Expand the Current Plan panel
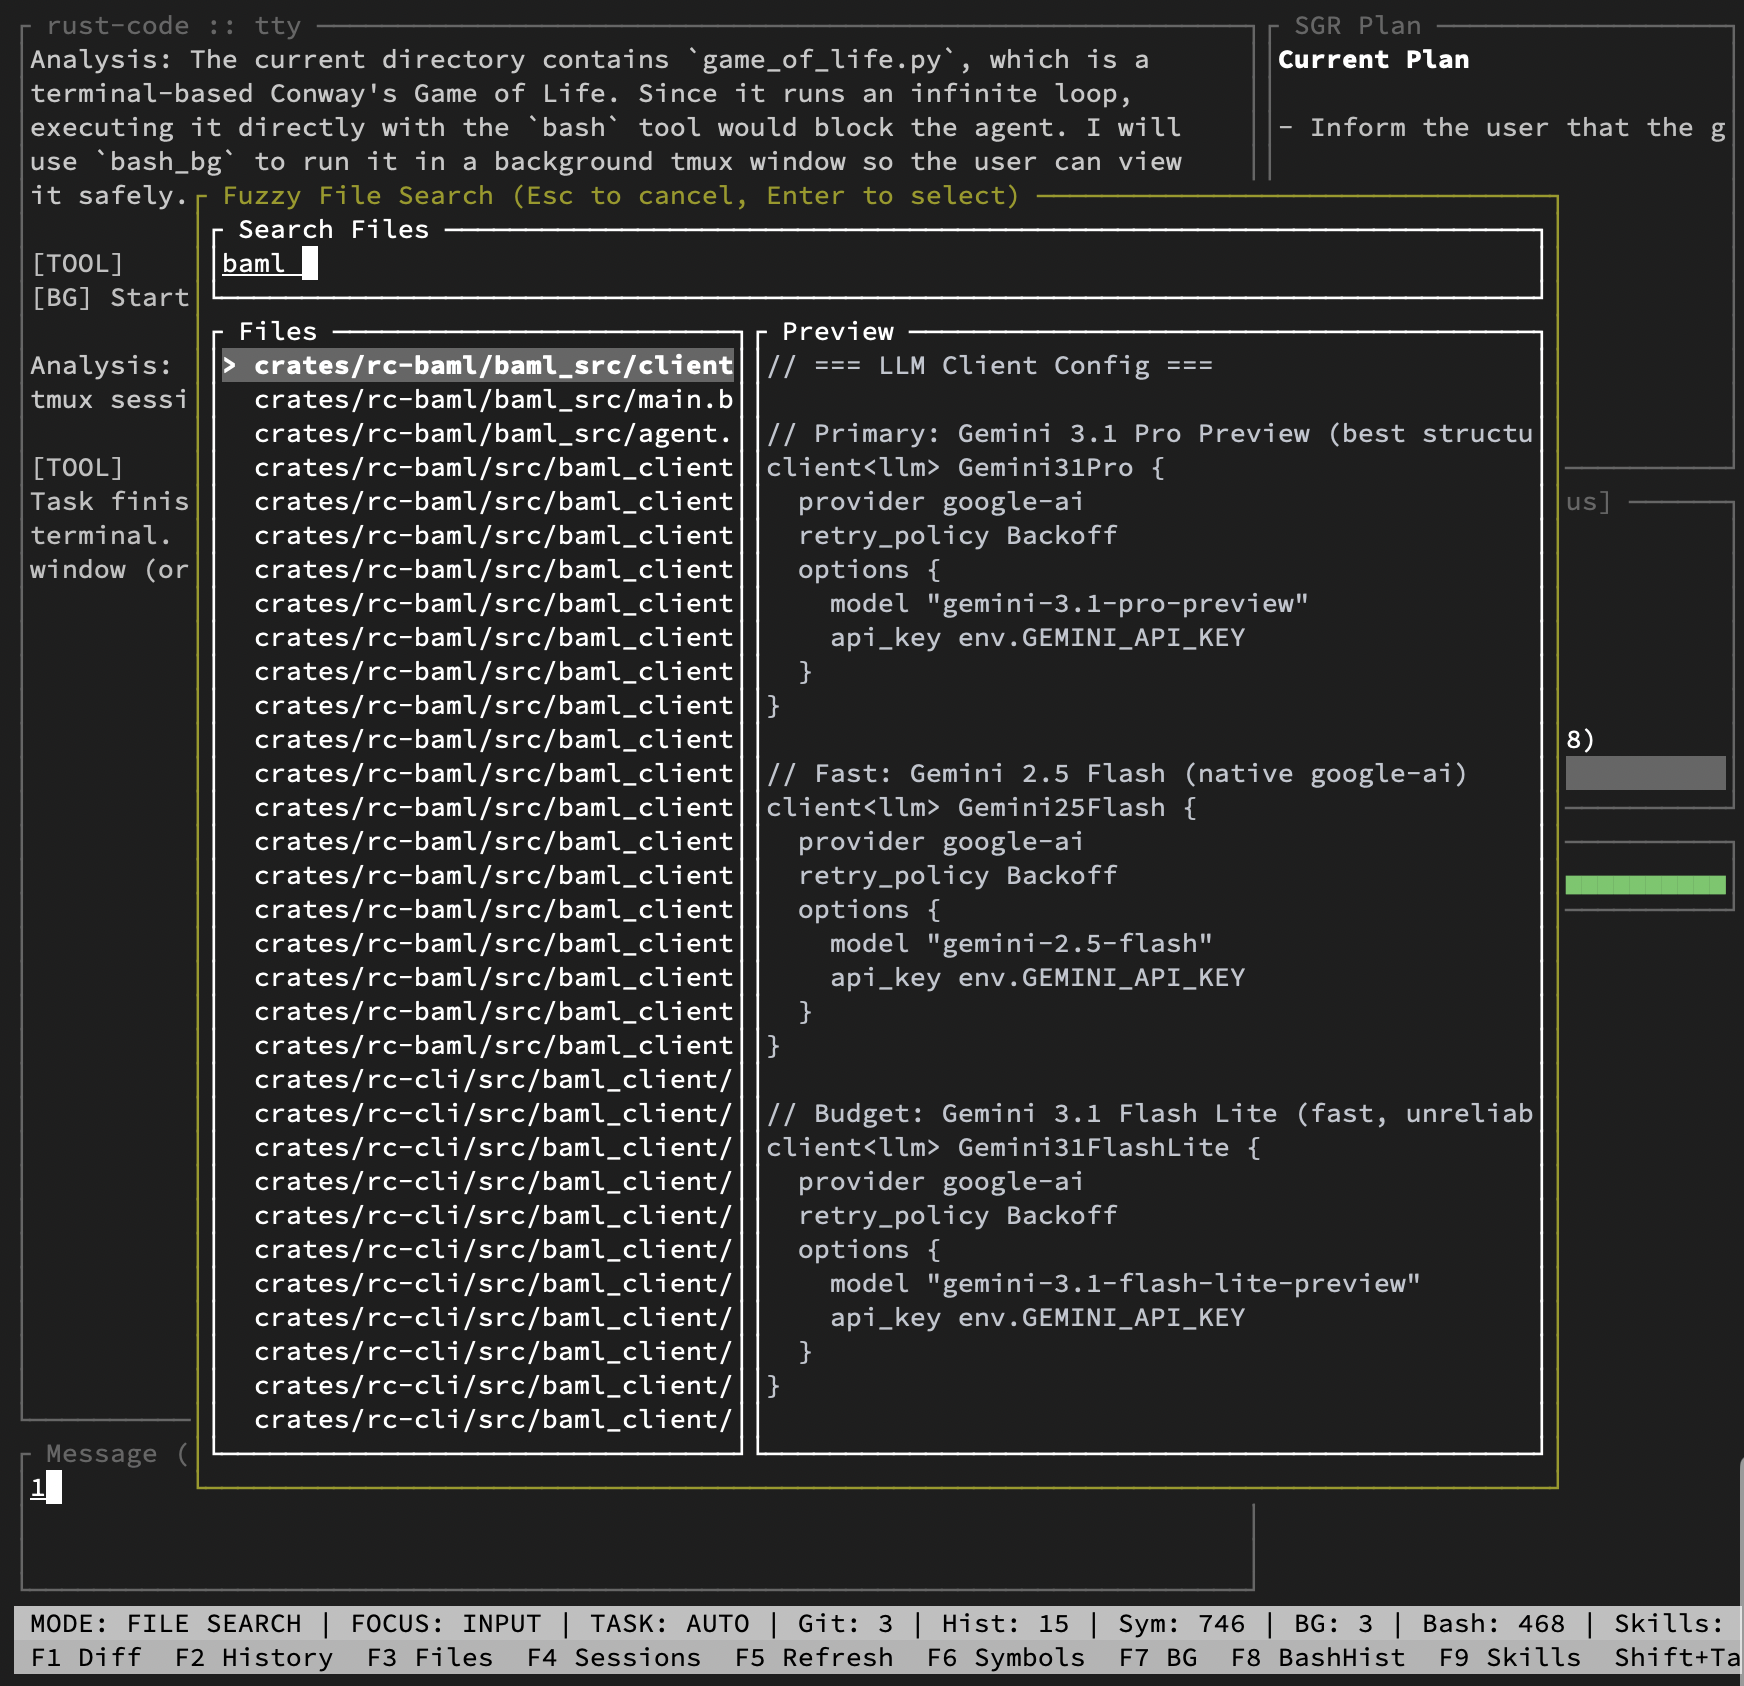 click(1373, 59)
